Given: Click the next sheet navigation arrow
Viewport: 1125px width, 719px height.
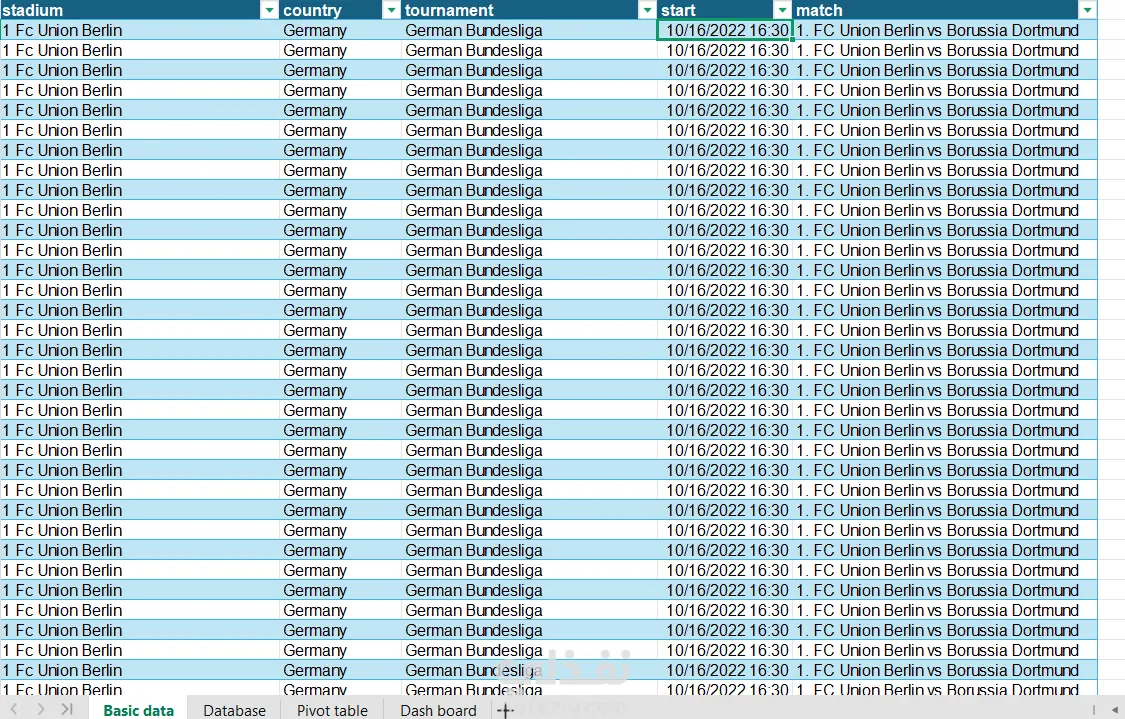Looking at the screenshot, I should pyautogui.click(x=40, y=710).
